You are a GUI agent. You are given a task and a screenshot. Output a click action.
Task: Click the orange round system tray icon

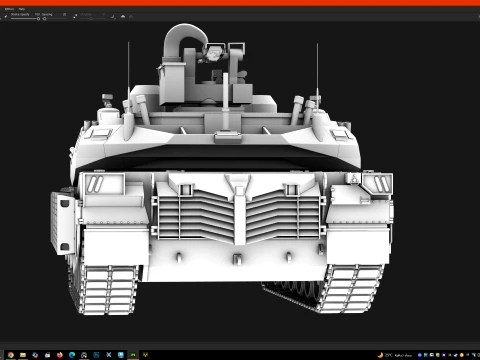tap(462, 355)
